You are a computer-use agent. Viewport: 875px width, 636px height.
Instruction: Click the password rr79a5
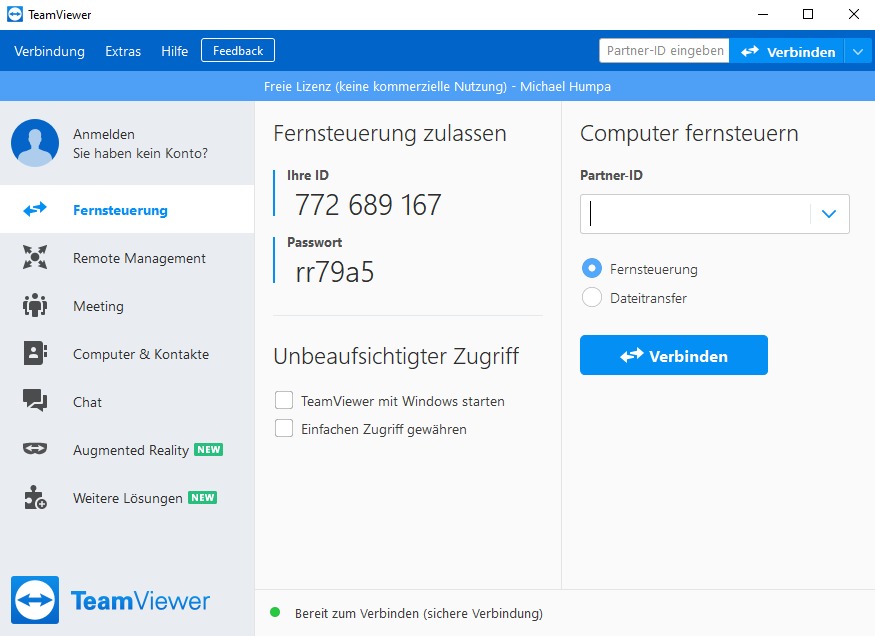pos(334,272)
